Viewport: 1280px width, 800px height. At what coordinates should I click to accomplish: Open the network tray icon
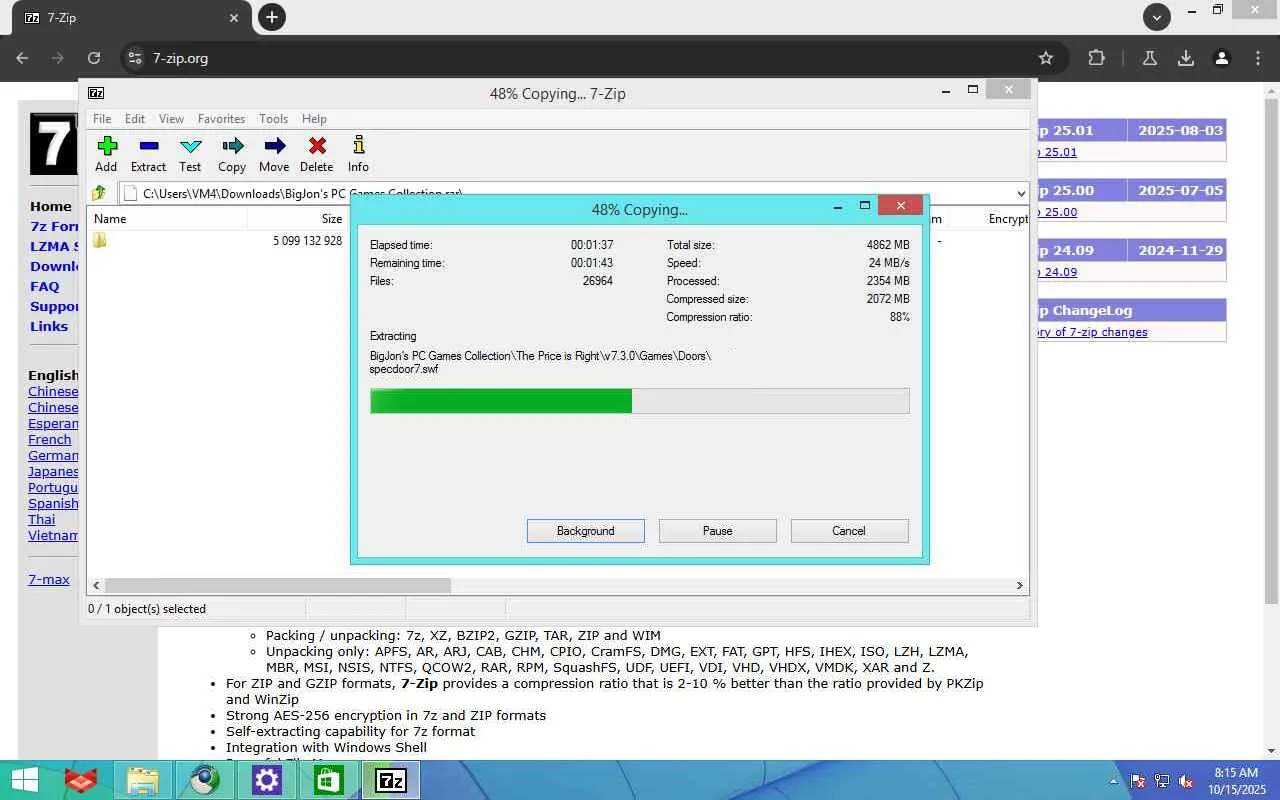[1162, 781]
